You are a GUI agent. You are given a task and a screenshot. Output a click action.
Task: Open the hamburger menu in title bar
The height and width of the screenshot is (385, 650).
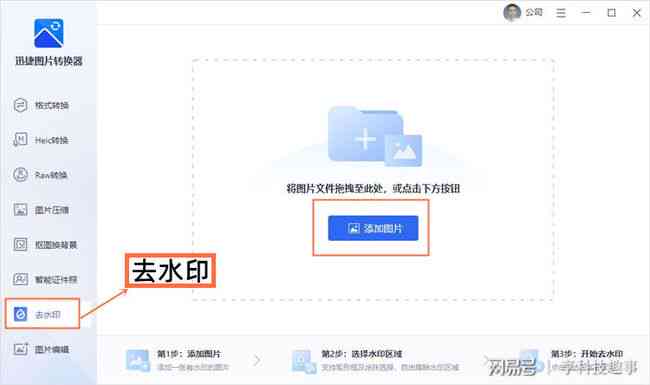coord(561,13)
